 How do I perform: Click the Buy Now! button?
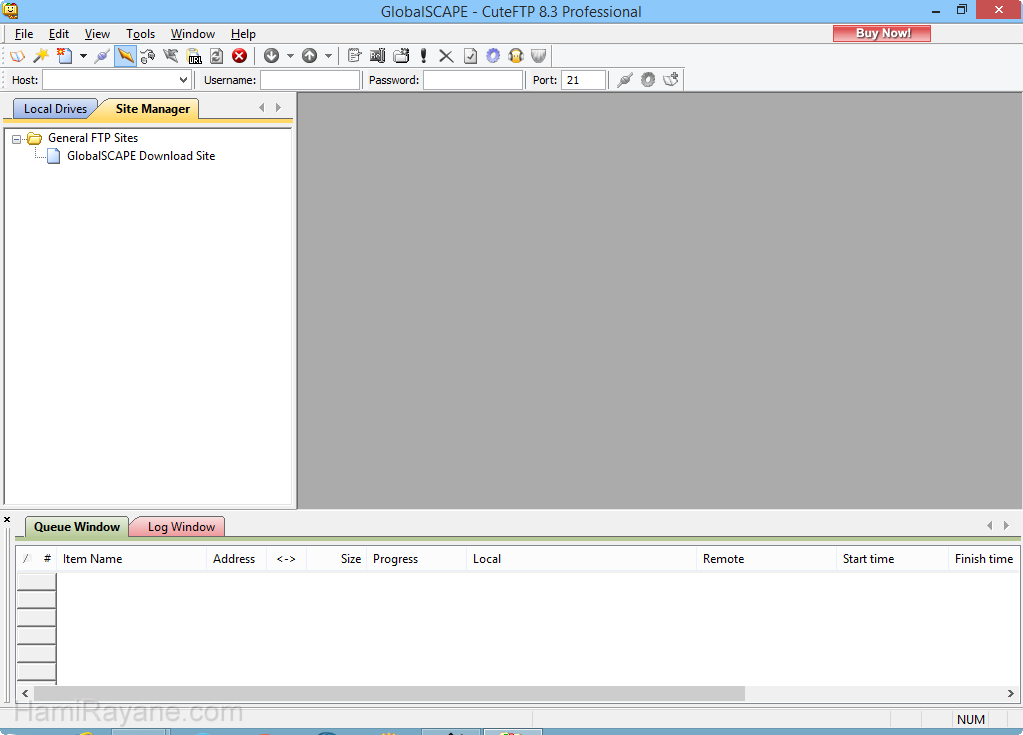coord(882,33)
